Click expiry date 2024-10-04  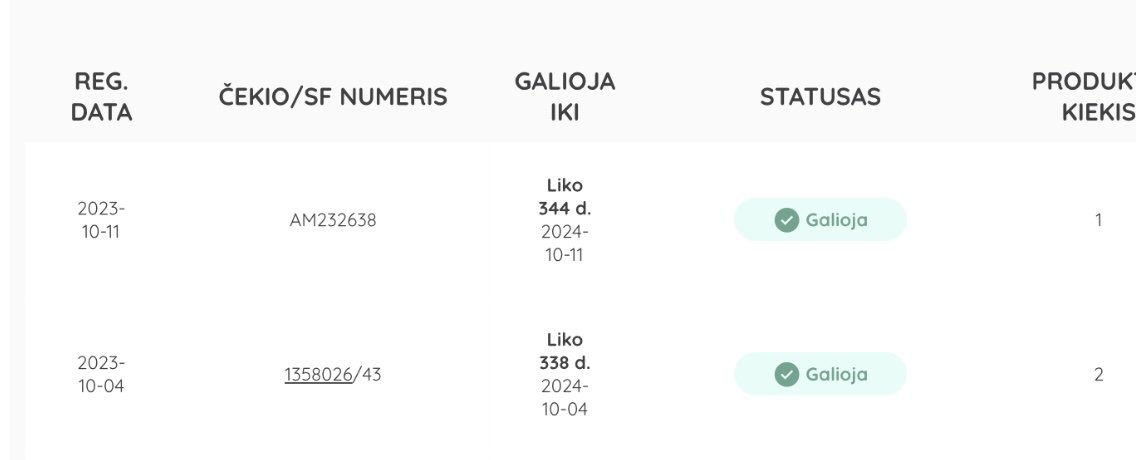(x=564, y=398)
